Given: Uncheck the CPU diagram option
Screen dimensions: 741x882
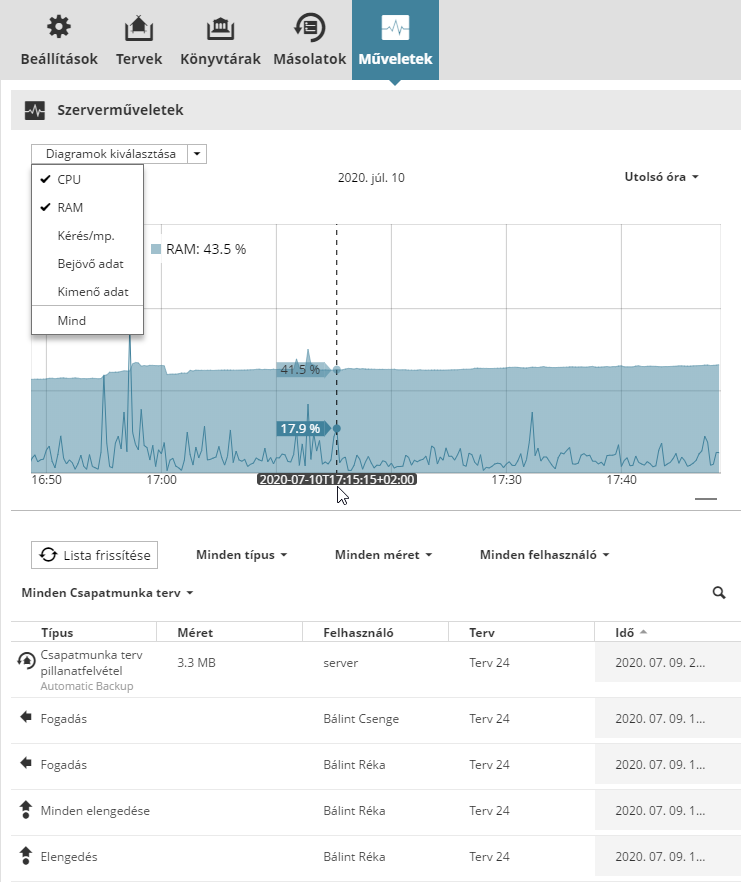Looking at the screenshot, I should click(x=69, y=180).
